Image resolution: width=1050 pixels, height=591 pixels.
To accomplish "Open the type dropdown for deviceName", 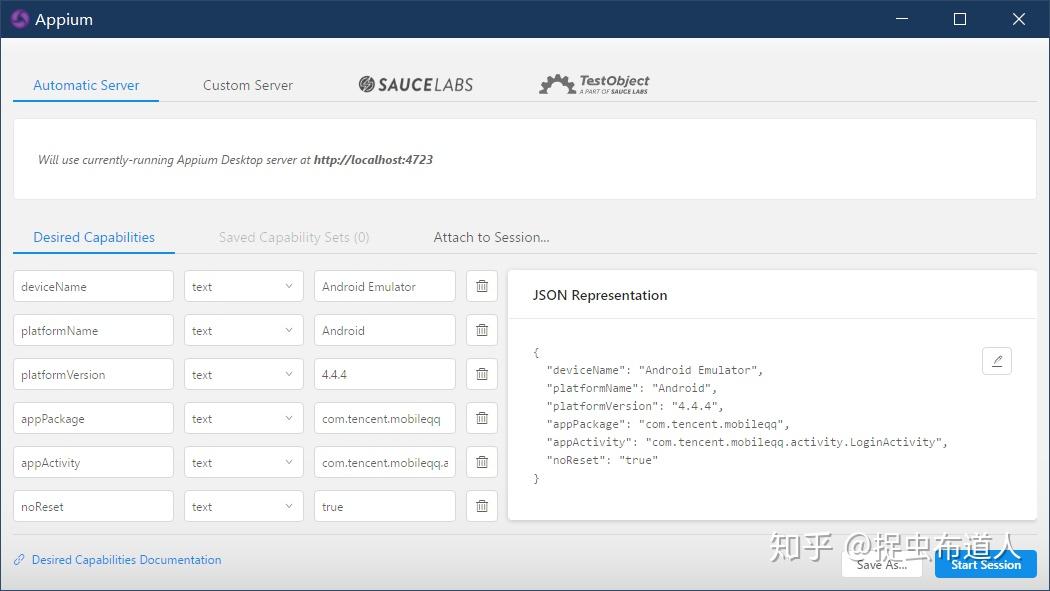I will [x=243, y=286].
